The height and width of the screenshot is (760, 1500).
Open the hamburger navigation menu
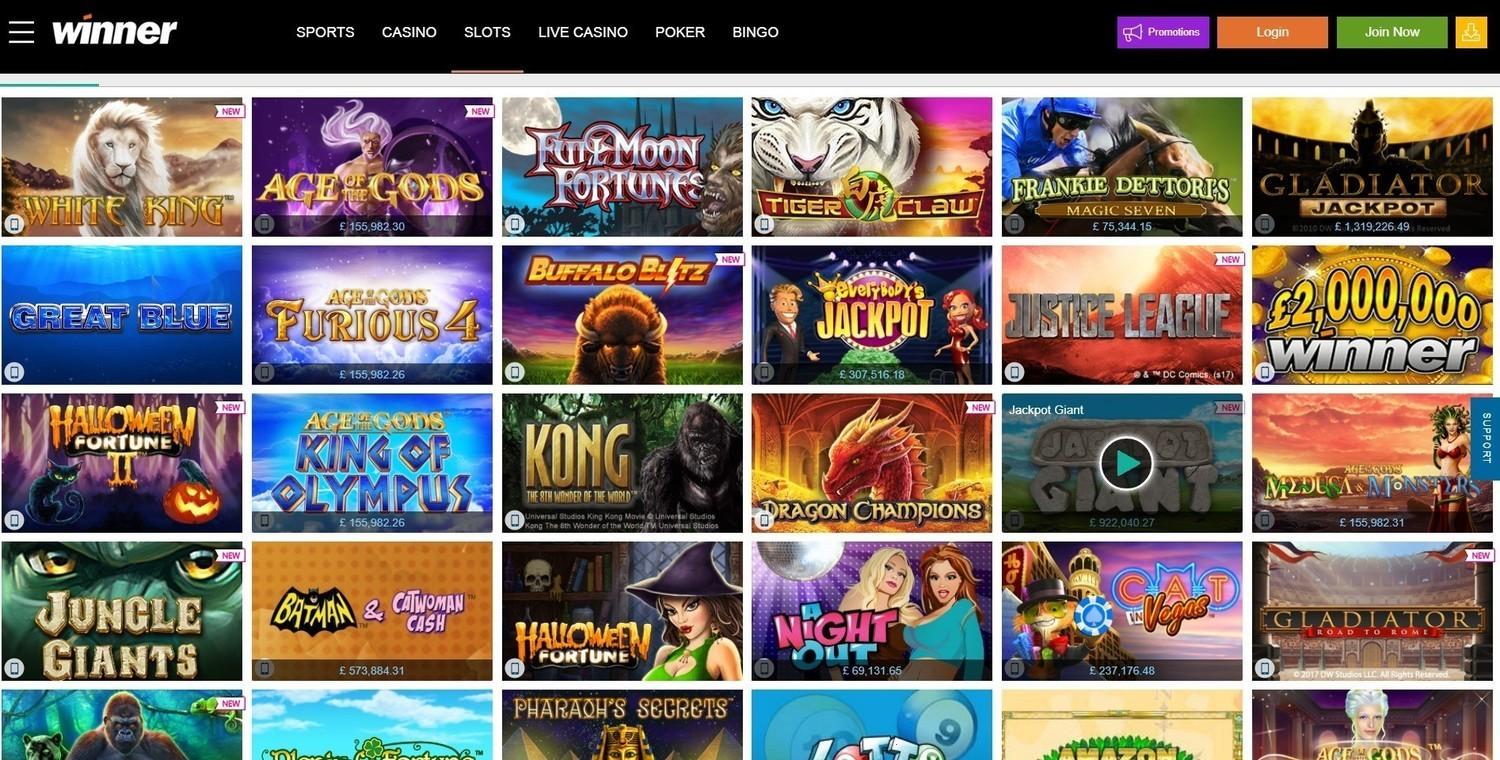coord(21,32)
